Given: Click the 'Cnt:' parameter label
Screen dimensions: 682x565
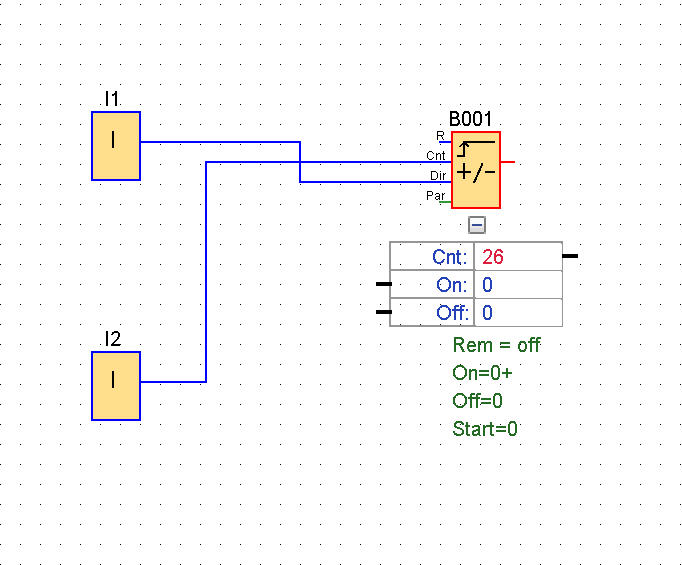Looking at the screenshot, I should click(449, 257).
